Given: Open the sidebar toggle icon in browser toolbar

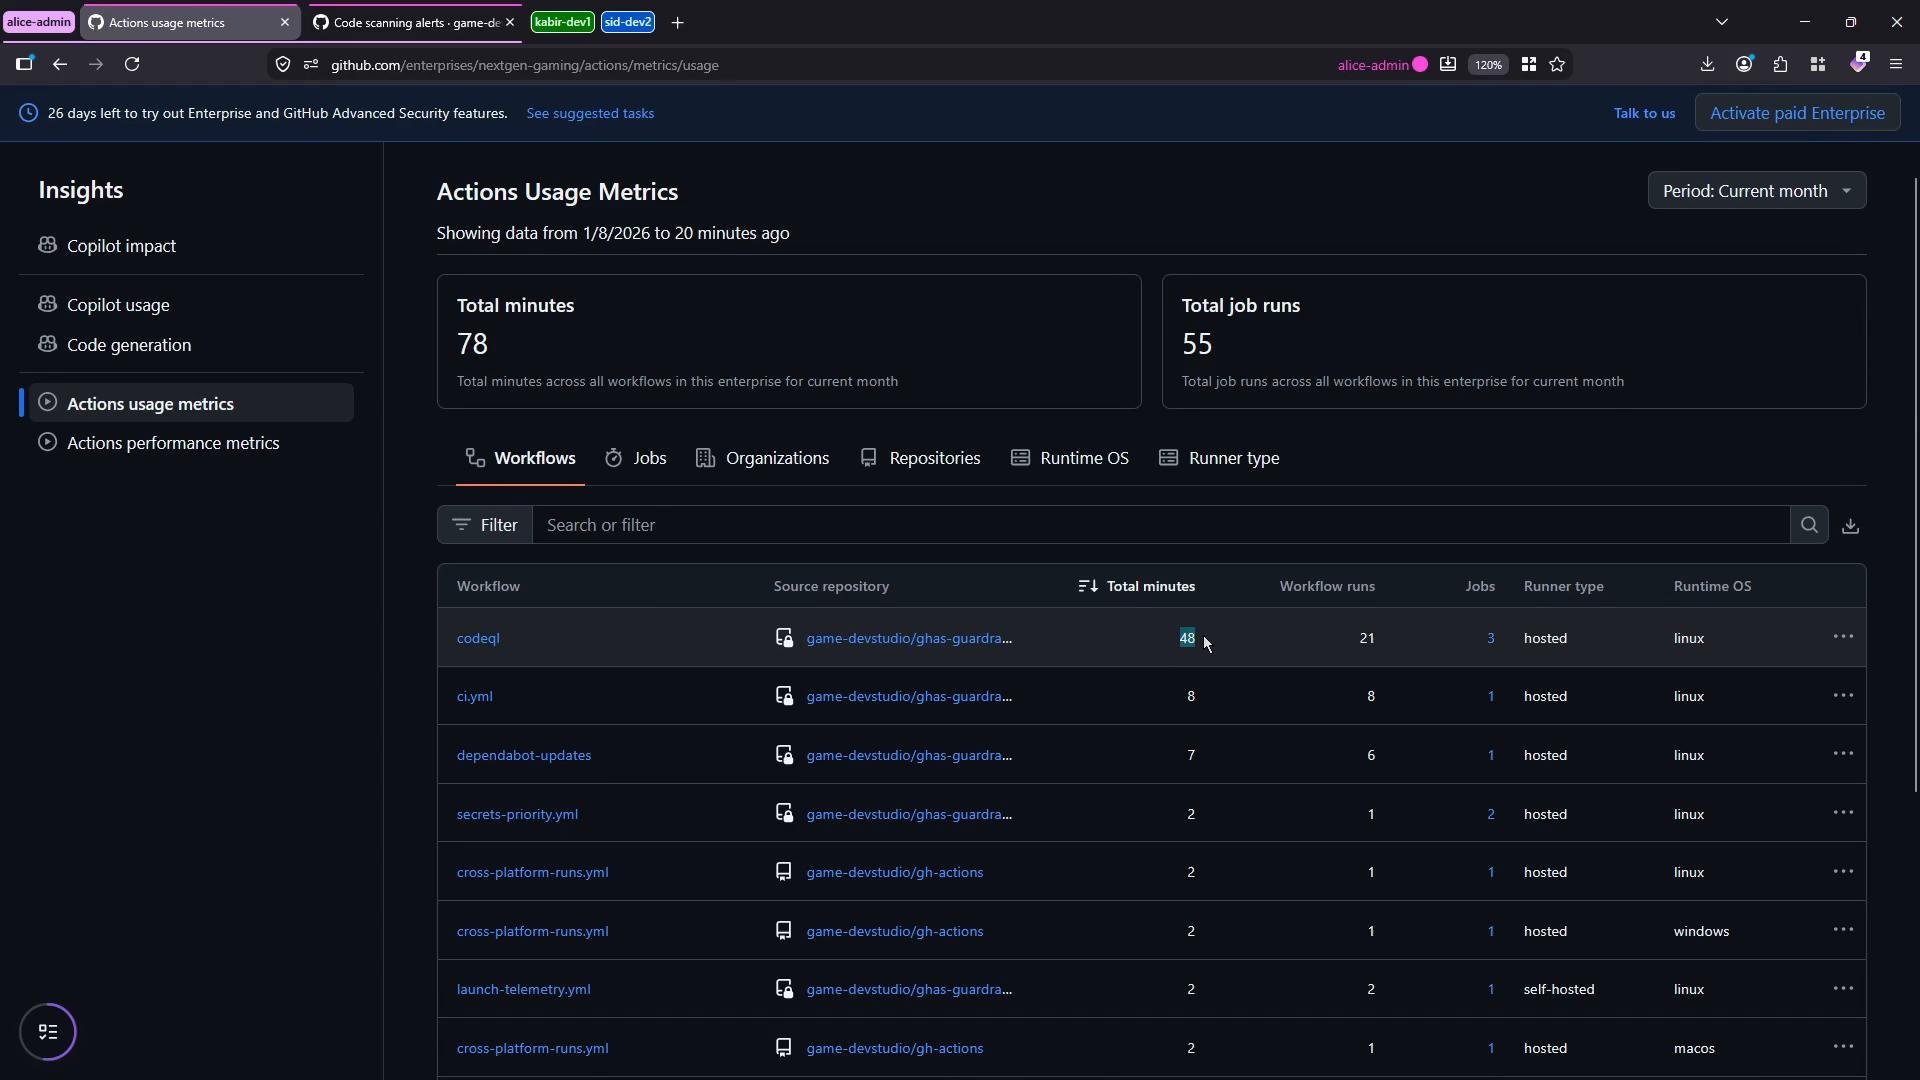Looking at the screenshot, I should pos(25,64).
